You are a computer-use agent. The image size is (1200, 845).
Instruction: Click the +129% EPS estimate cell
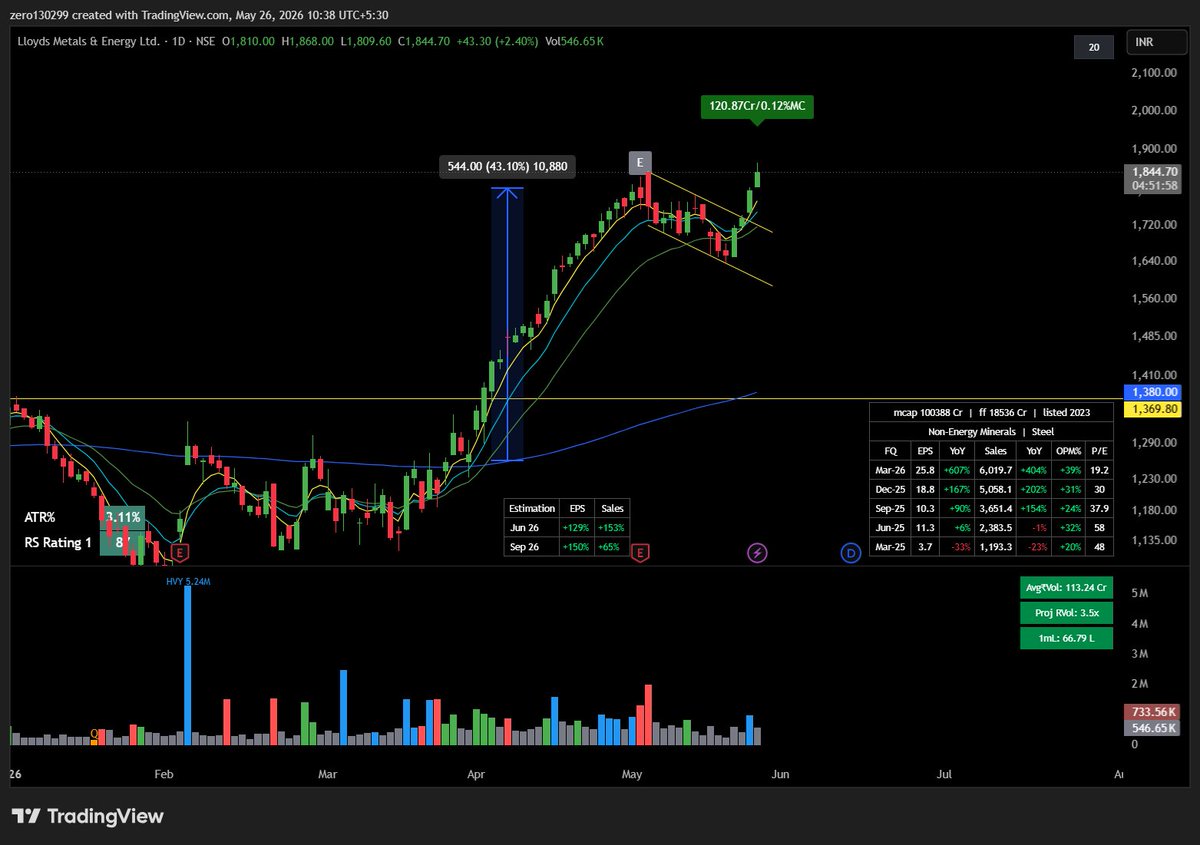point(577,527)
